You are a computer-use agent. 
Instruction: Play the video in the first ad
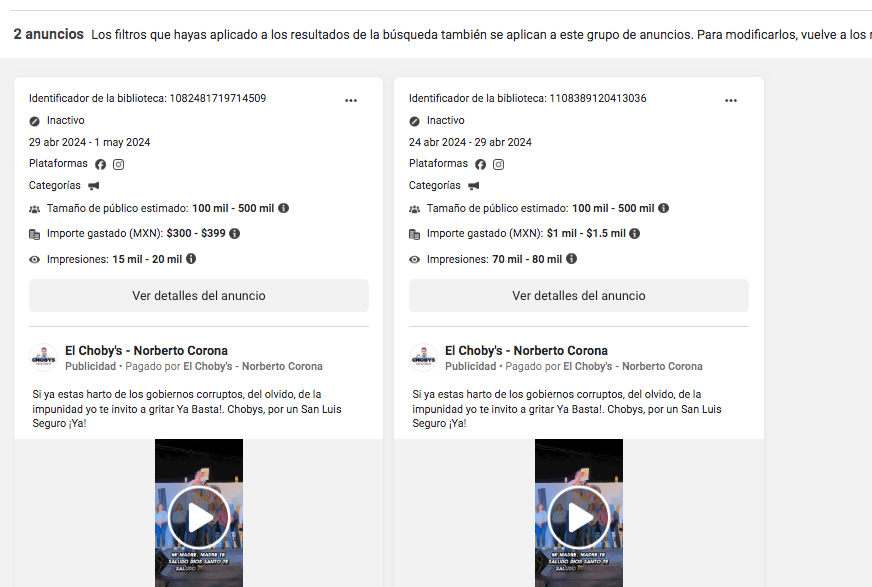[198, 517]
